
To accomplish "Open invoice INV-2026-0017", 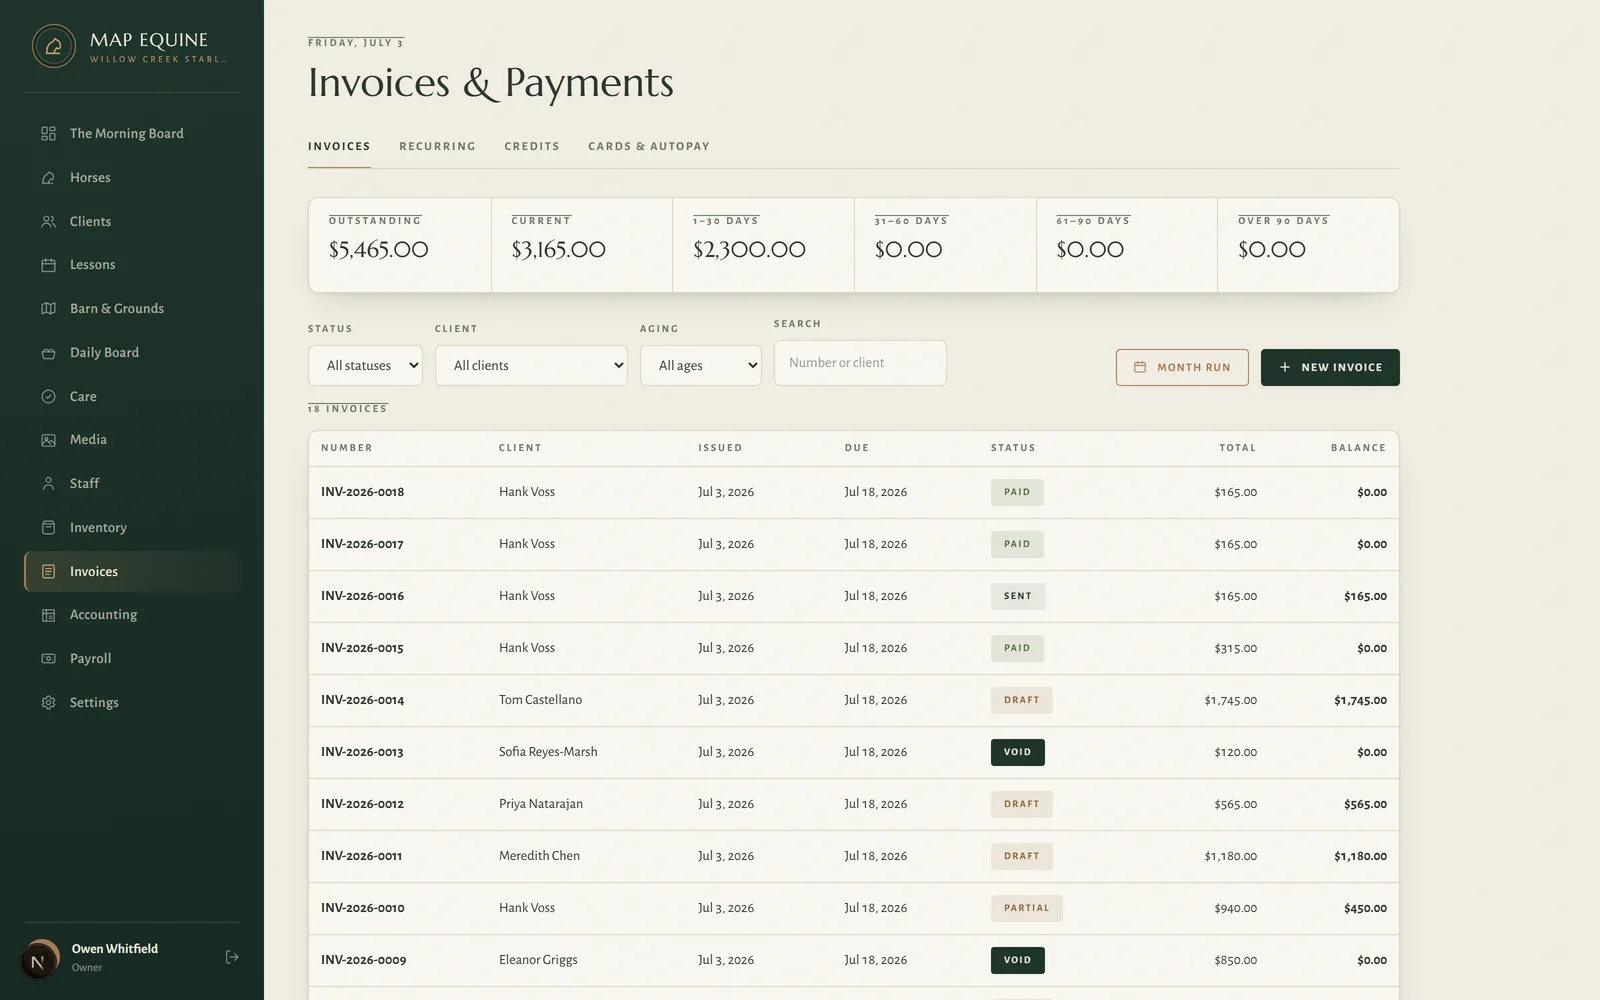I will pos(853,544).
